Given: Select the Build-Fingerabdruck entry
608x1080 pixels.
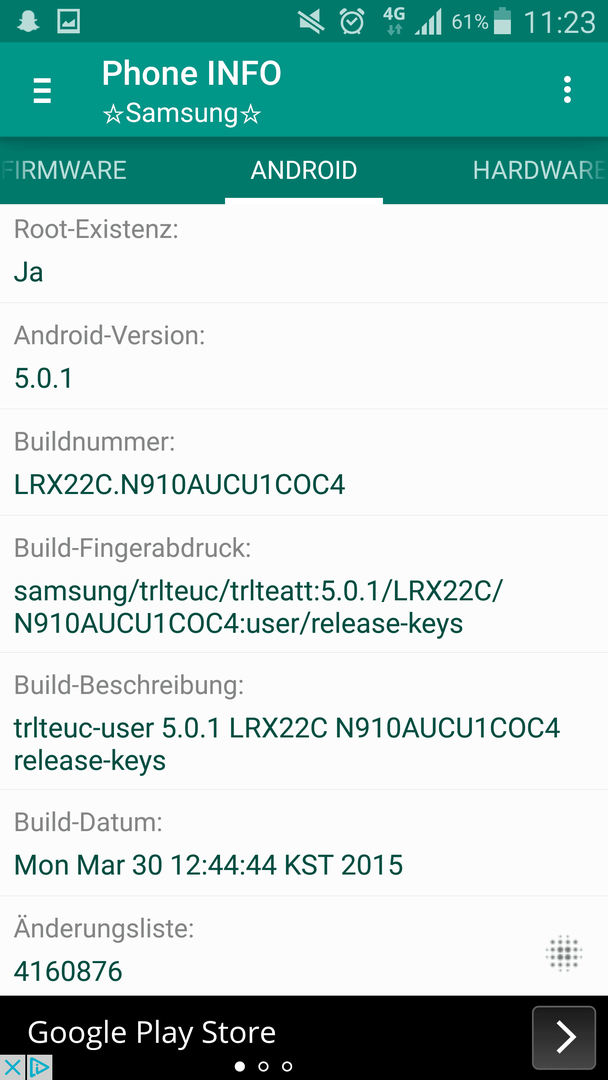Looking at the screenshot, I should [x=304, y=584].
